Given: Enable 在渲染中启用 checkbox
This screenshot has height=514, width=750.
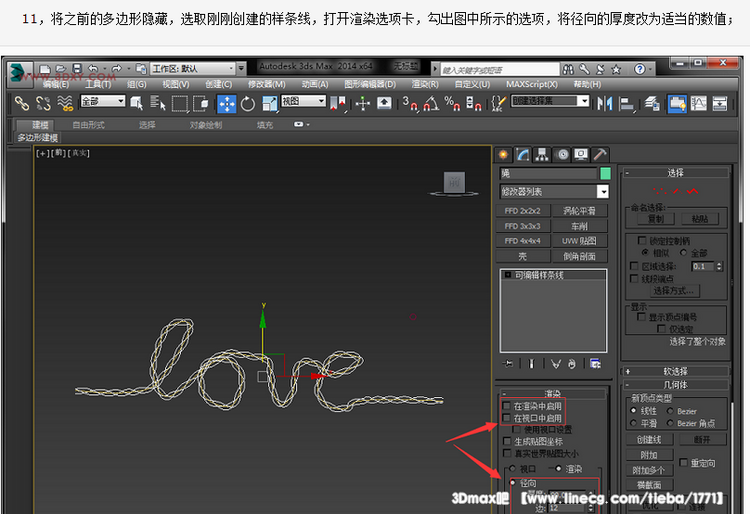Looking at the screenshot, I should tap(507, 406).
